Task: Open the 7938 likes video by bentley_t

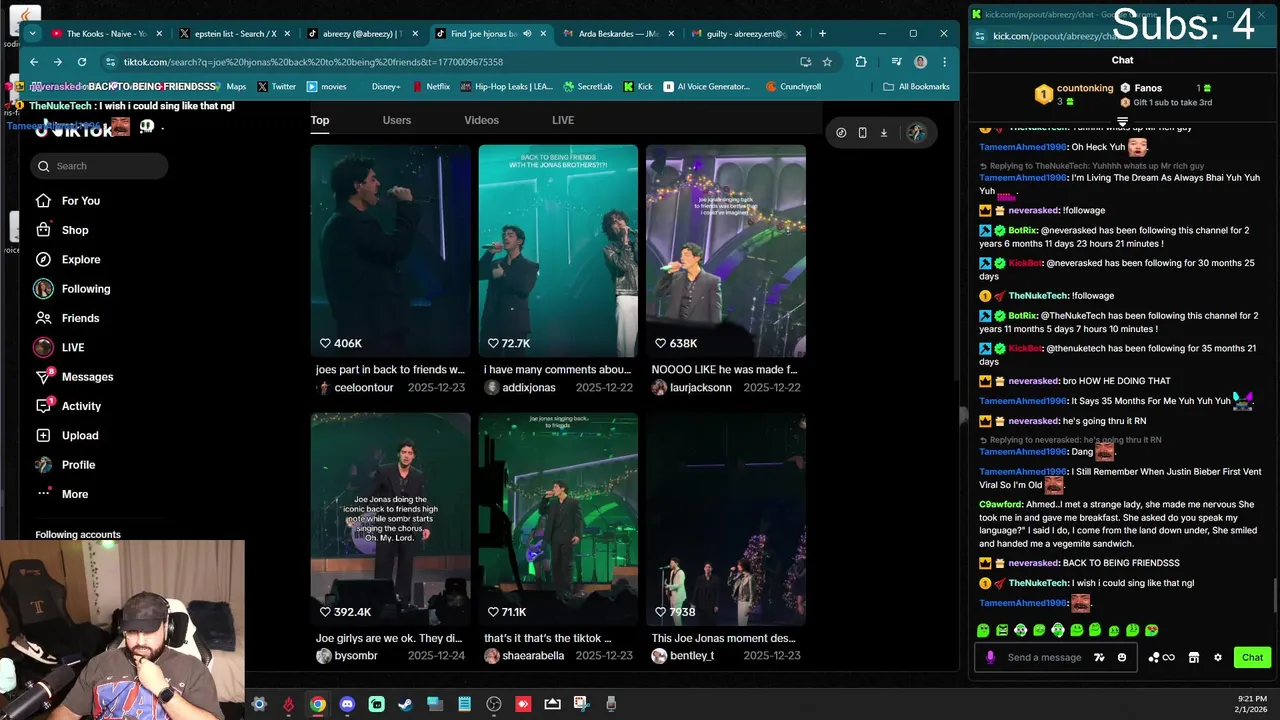Action: pos(726,519)
